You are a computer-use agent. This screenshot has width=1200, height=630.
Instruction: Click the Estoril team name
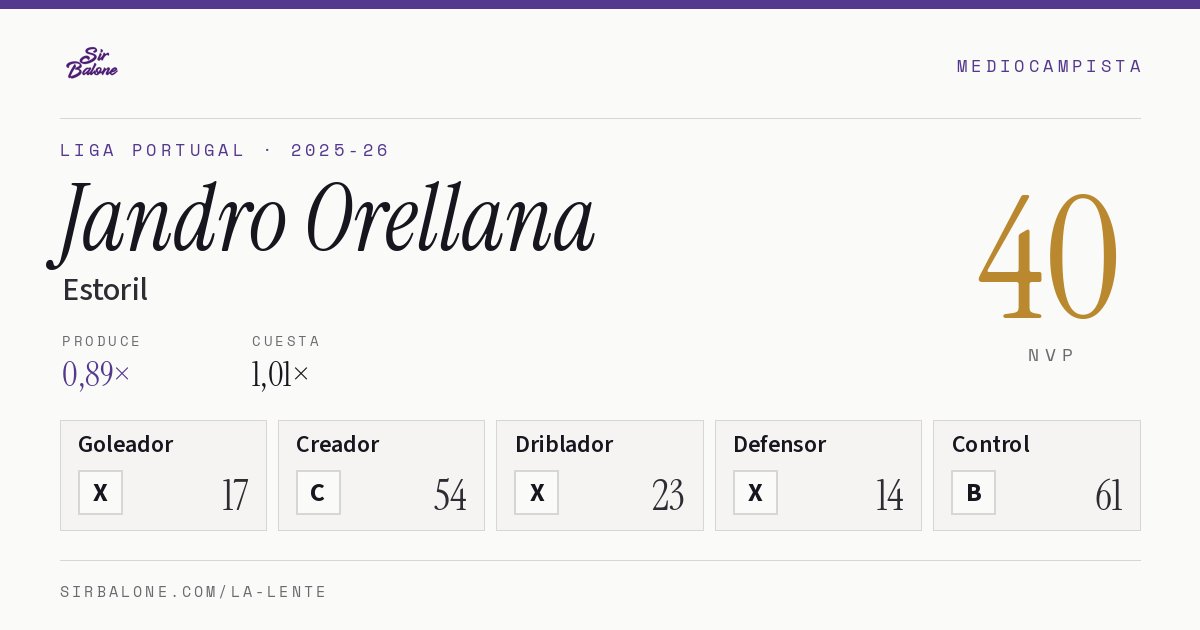[x=105, y=290]
